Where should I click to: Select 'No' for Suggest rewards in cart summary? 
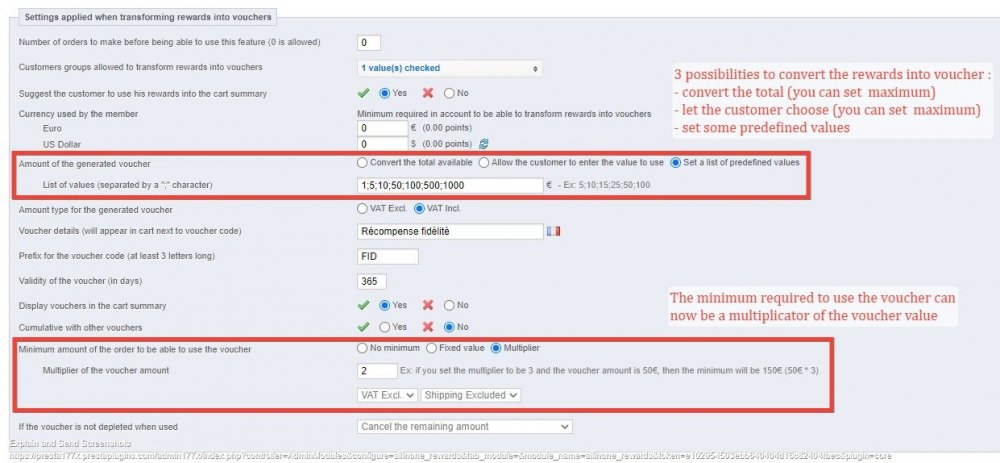pyautogui.click(x=449, y=93)
